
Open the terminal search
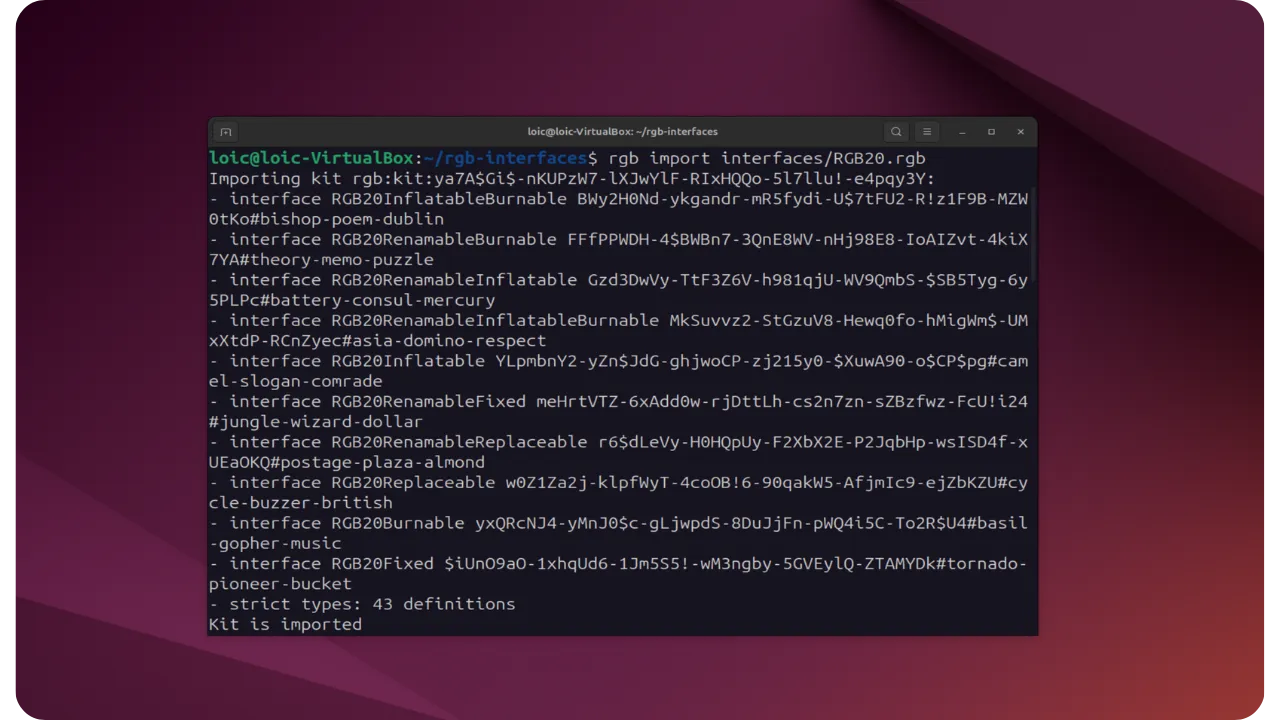(x=896, y=131)
